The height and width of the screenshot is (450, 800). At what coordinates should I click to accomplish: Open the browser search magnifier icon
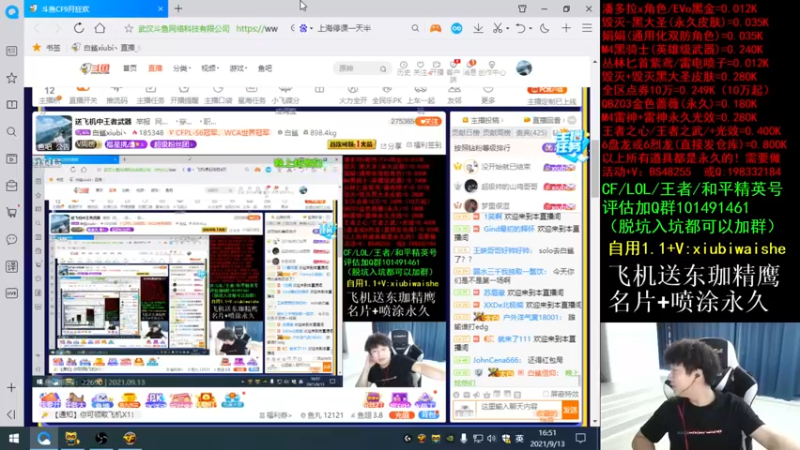(x=415, y=29)
